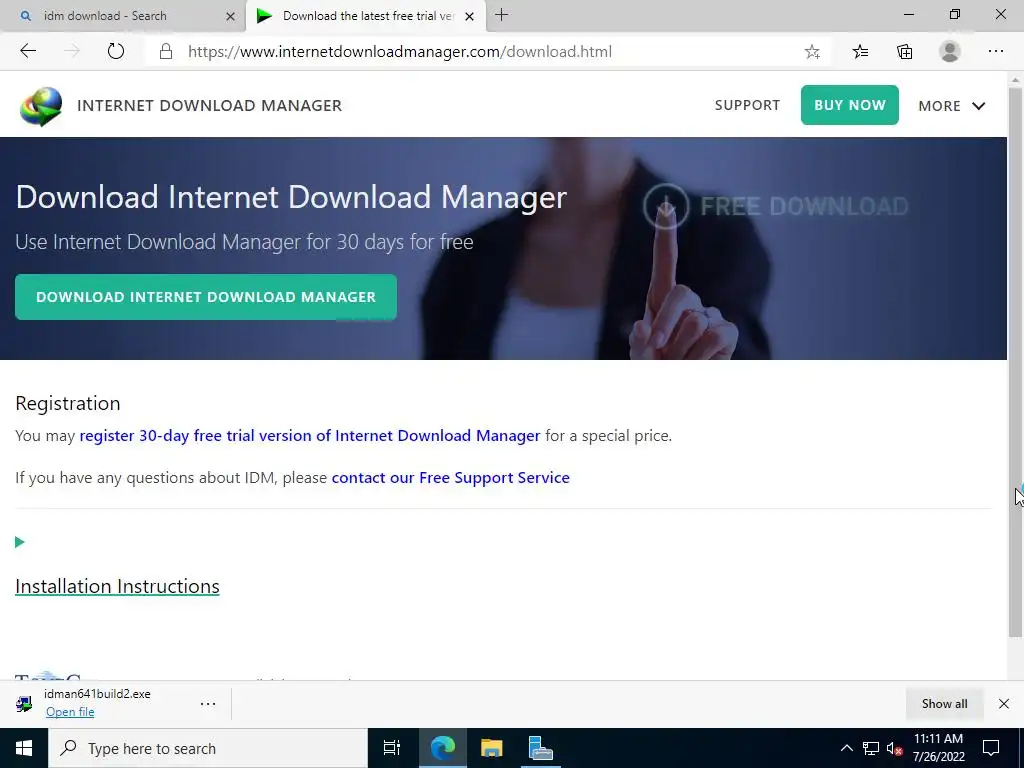Click Show all downloads button

[x=944, y=703]
